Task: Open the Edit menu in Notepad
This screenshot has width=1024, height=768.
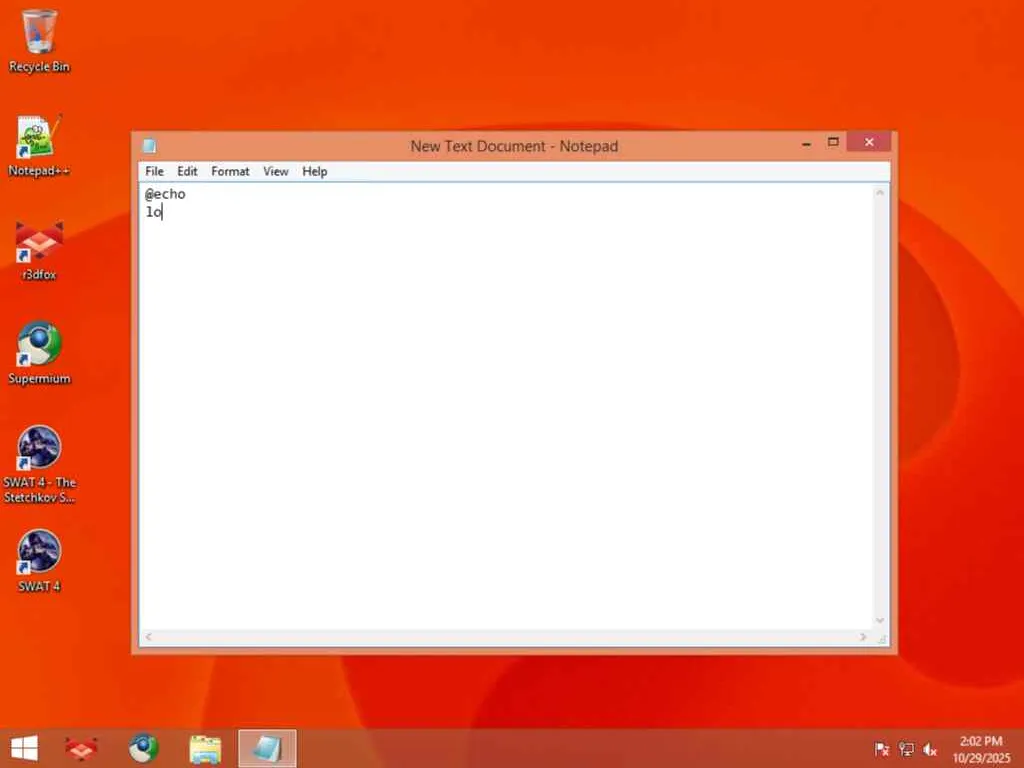Action: pos(187,171)
